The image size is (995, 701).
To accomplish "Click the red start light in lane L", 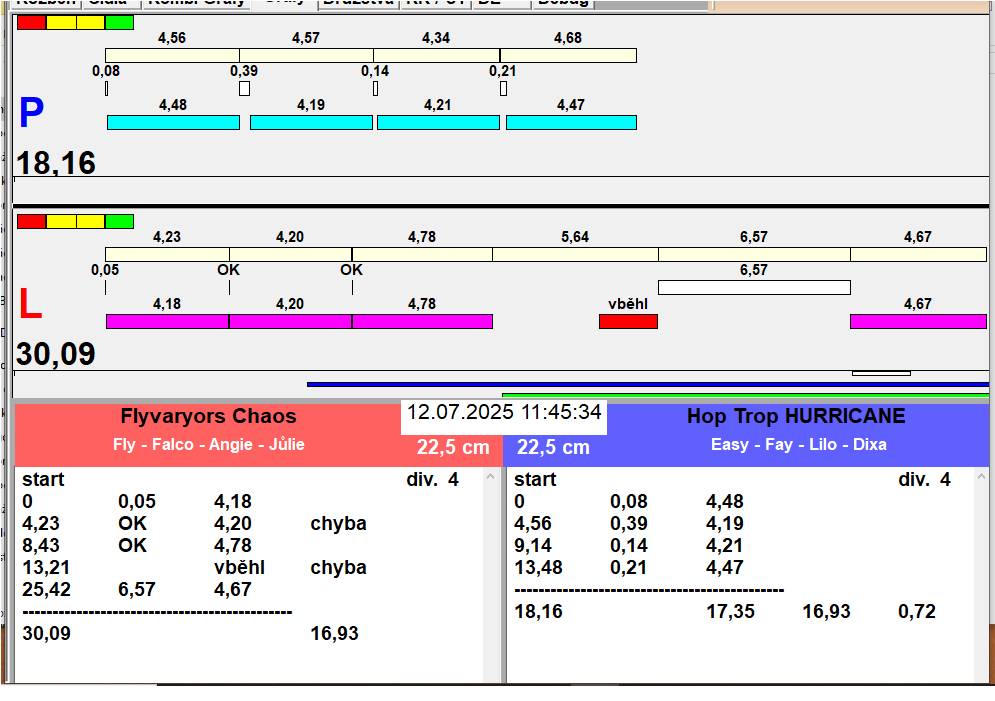I will [31, 221].
